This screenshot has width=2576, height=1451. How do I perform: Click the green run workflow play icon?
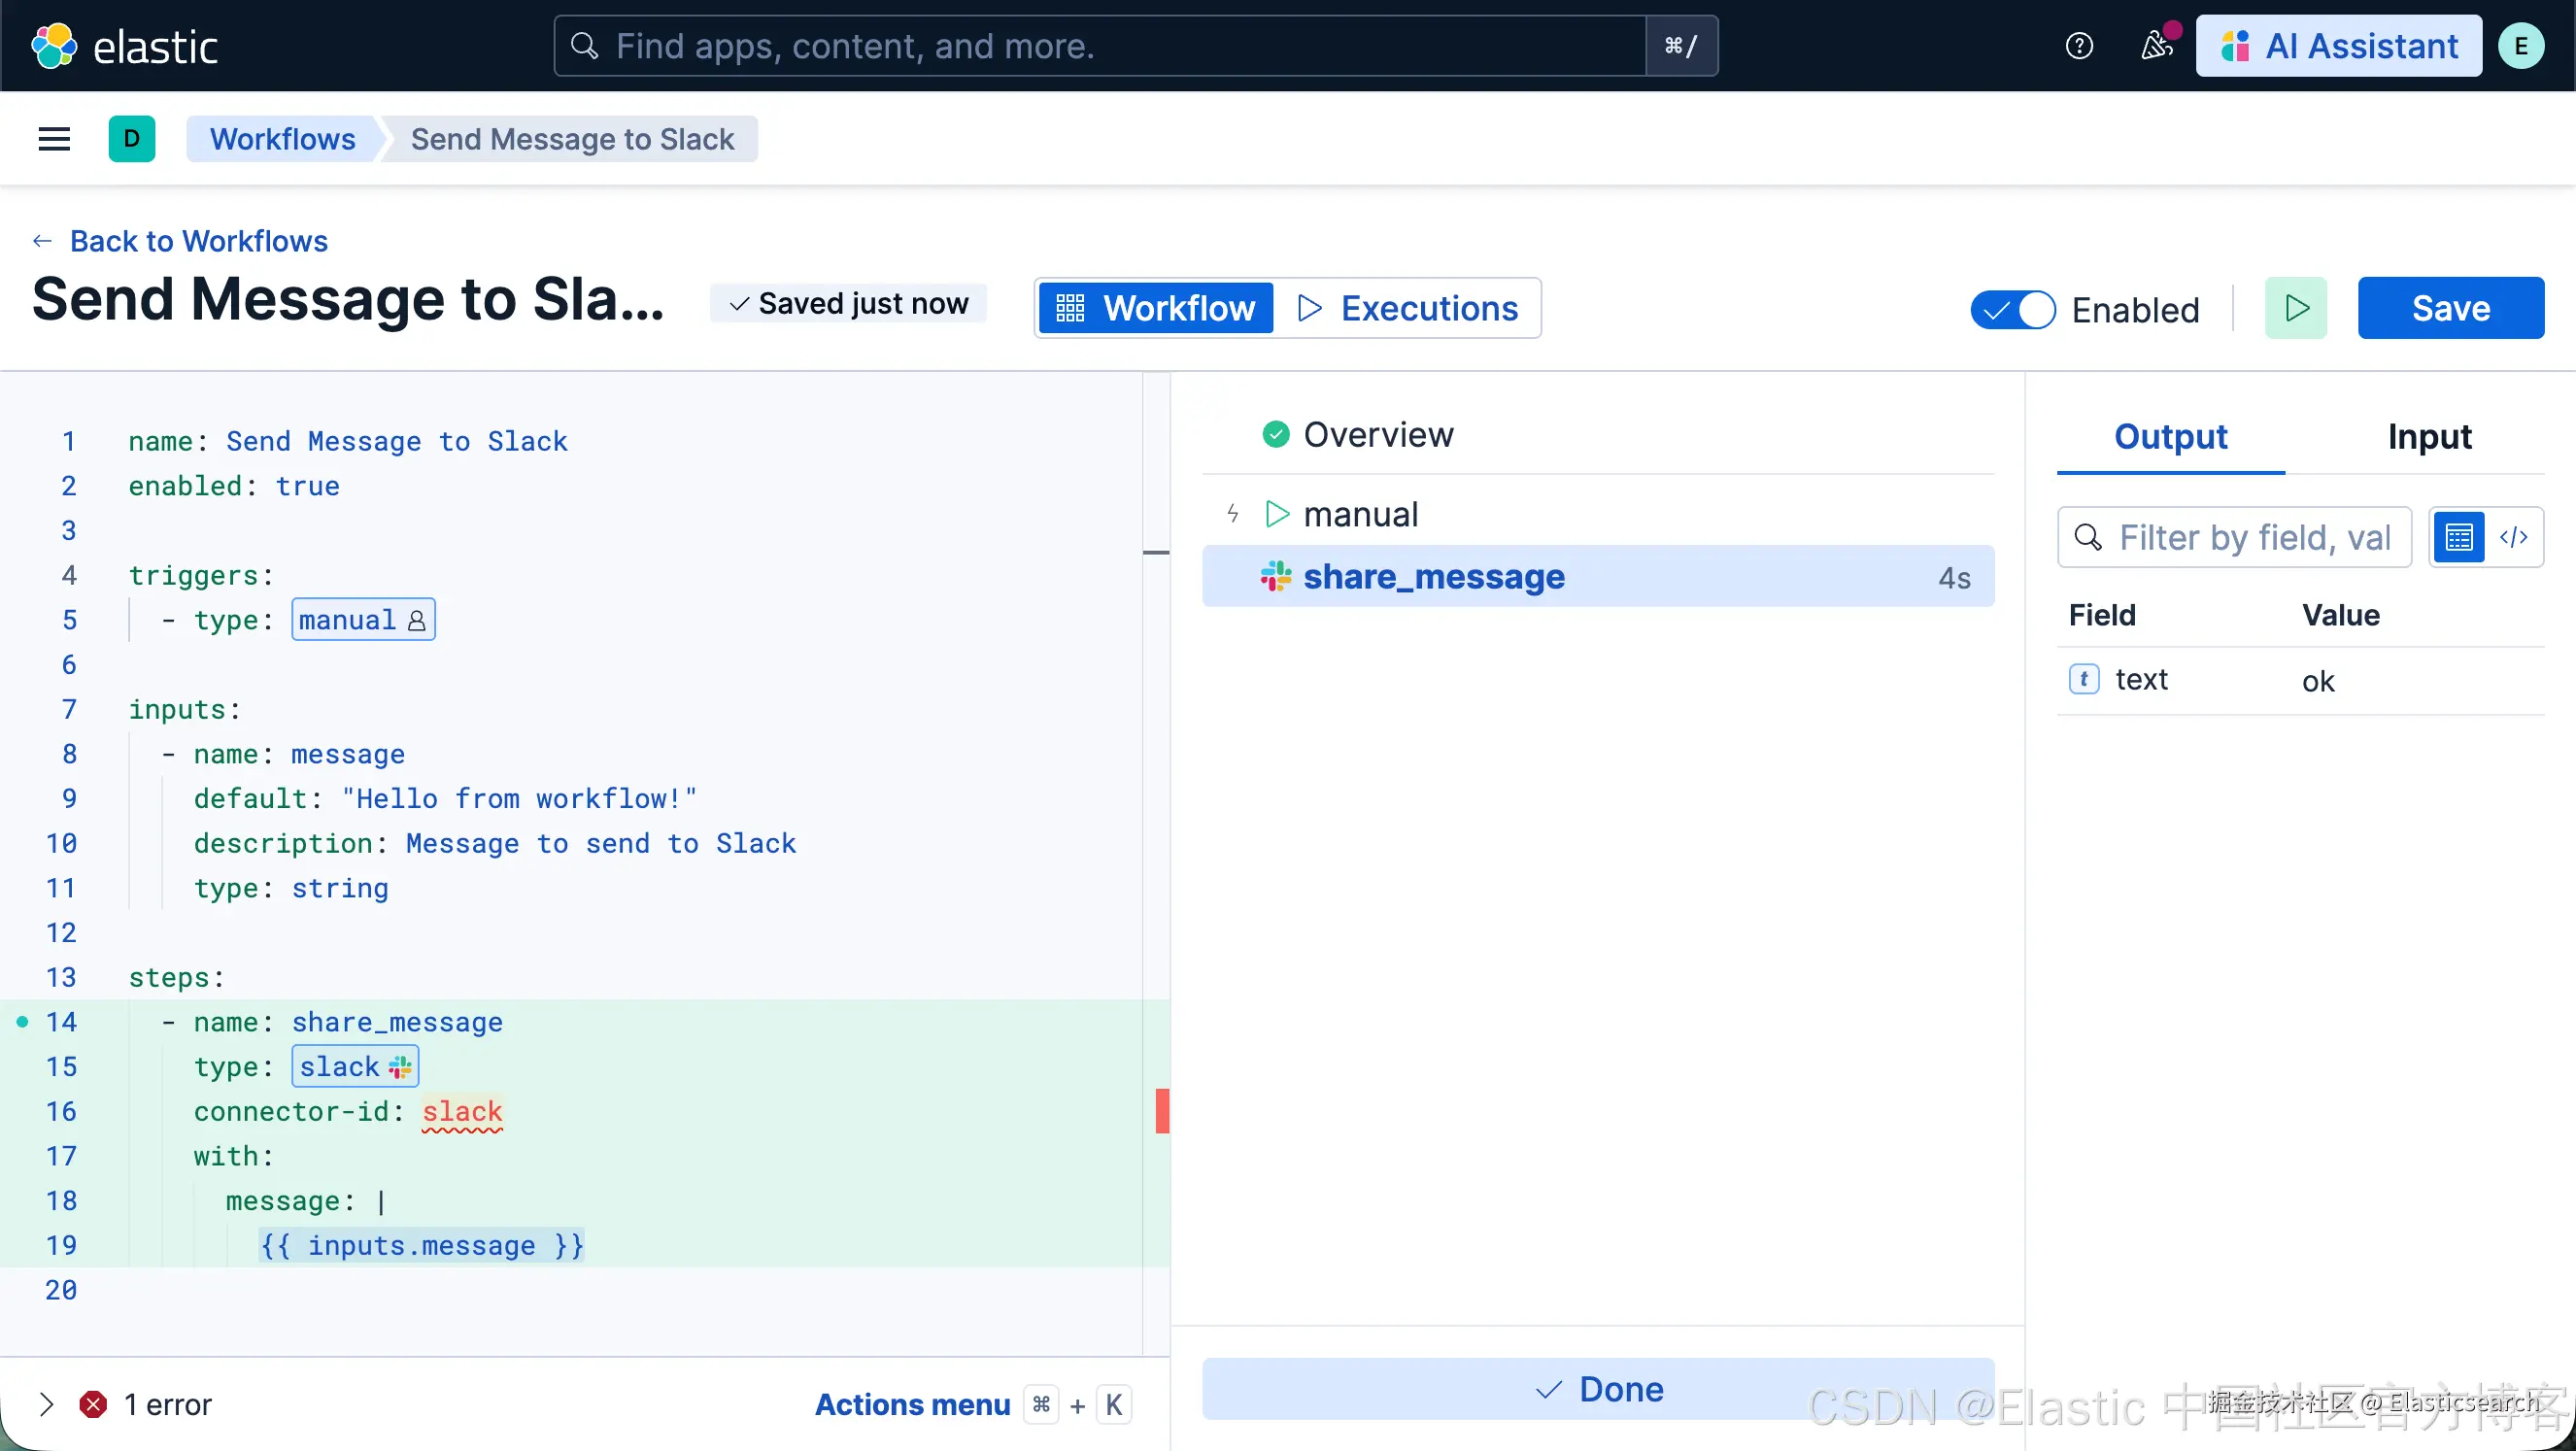2296,308
